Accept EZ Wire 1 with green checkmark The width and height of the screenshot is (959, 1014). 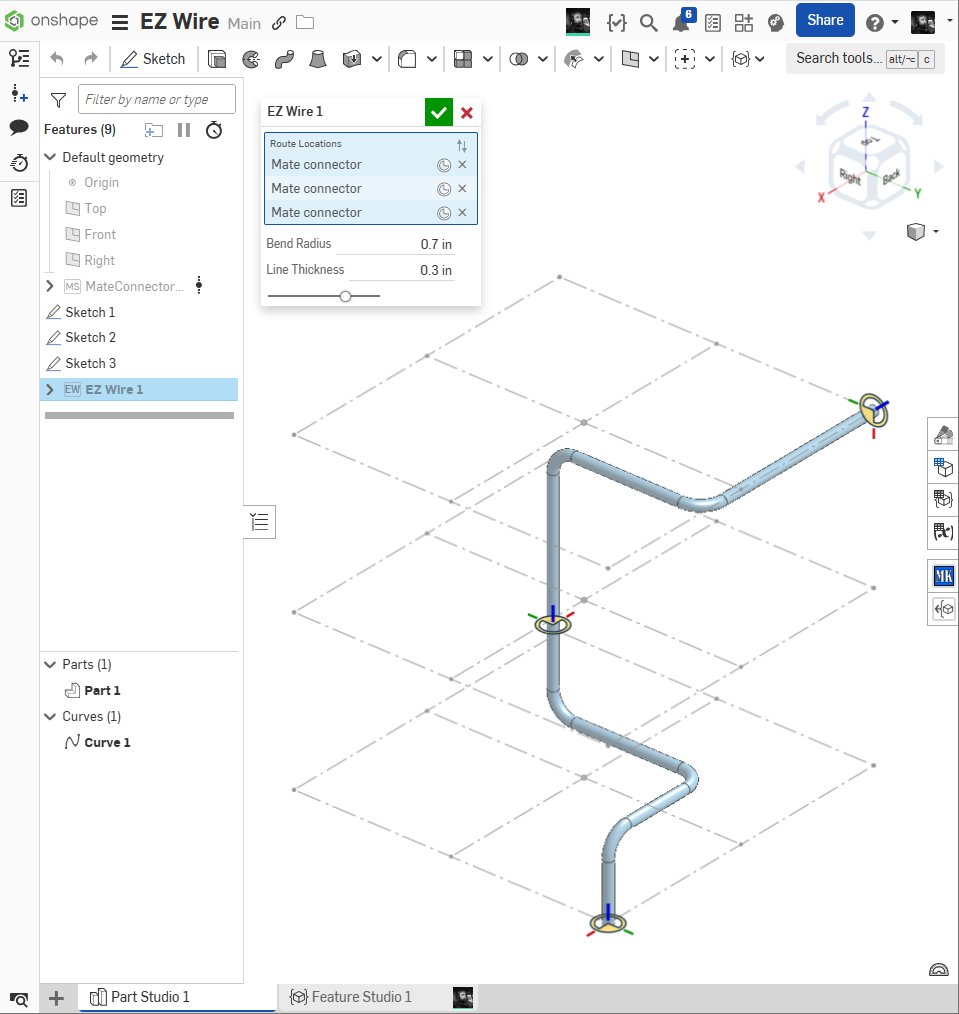438,113
